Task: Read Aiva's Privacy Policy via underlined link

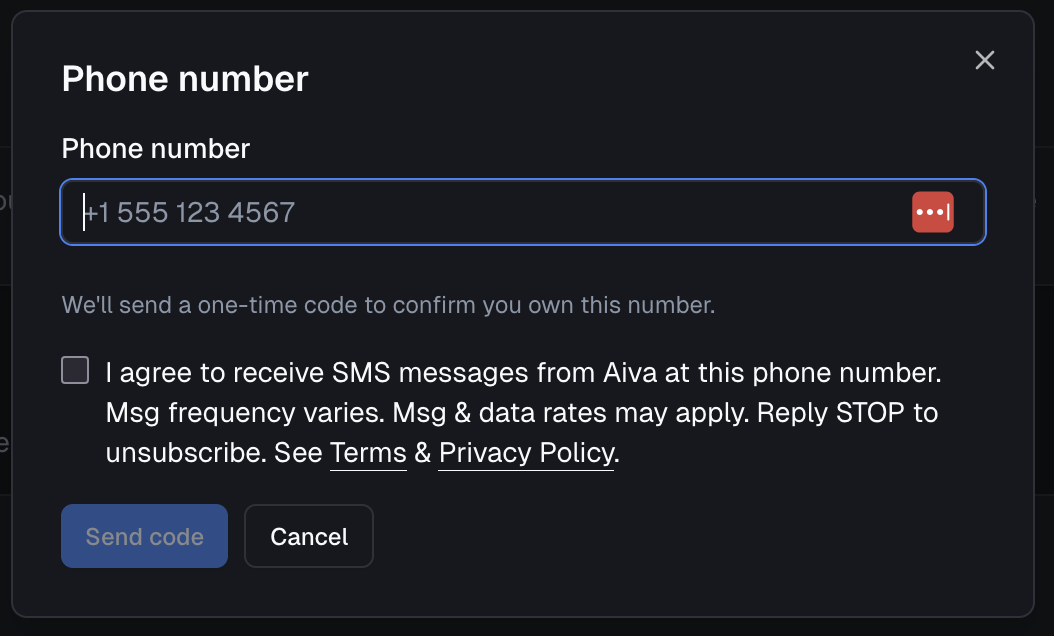Action: (526, 453)
